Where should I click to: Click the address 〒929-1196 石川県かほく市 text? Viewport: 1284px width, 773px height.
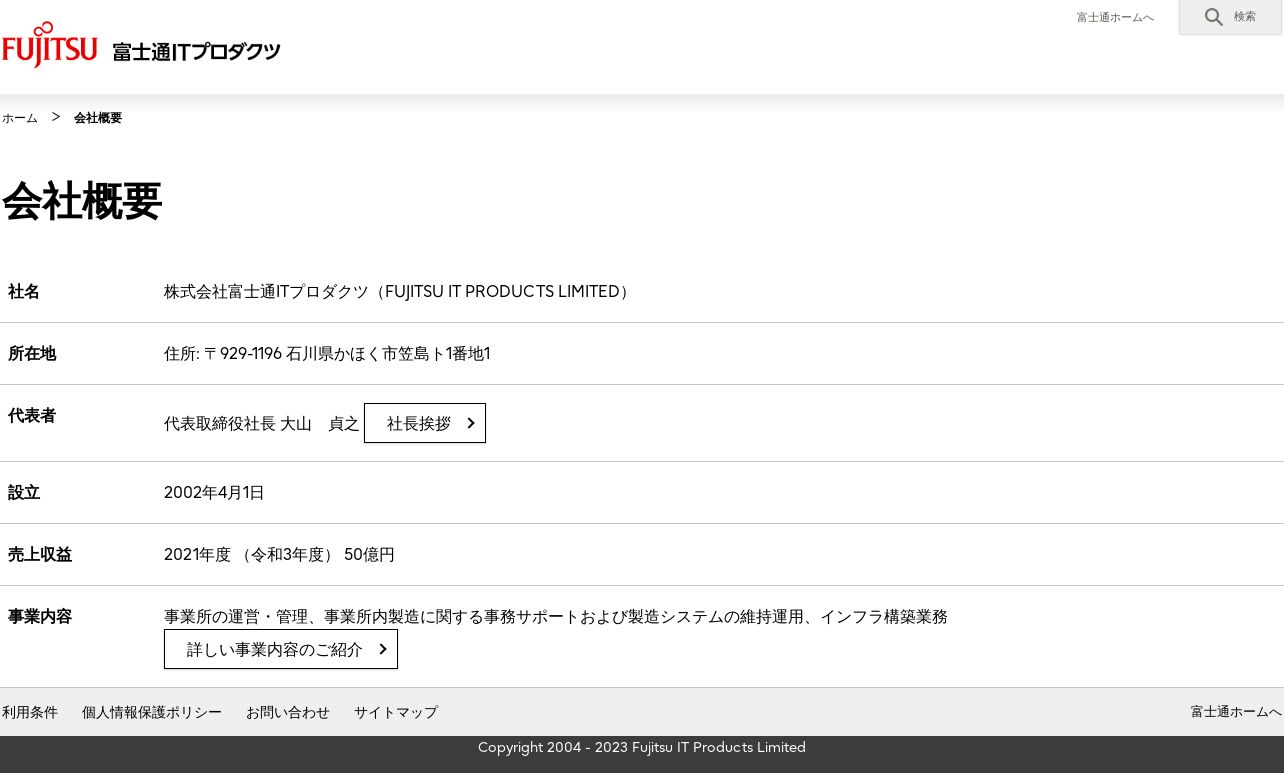(x=327, y=354)
